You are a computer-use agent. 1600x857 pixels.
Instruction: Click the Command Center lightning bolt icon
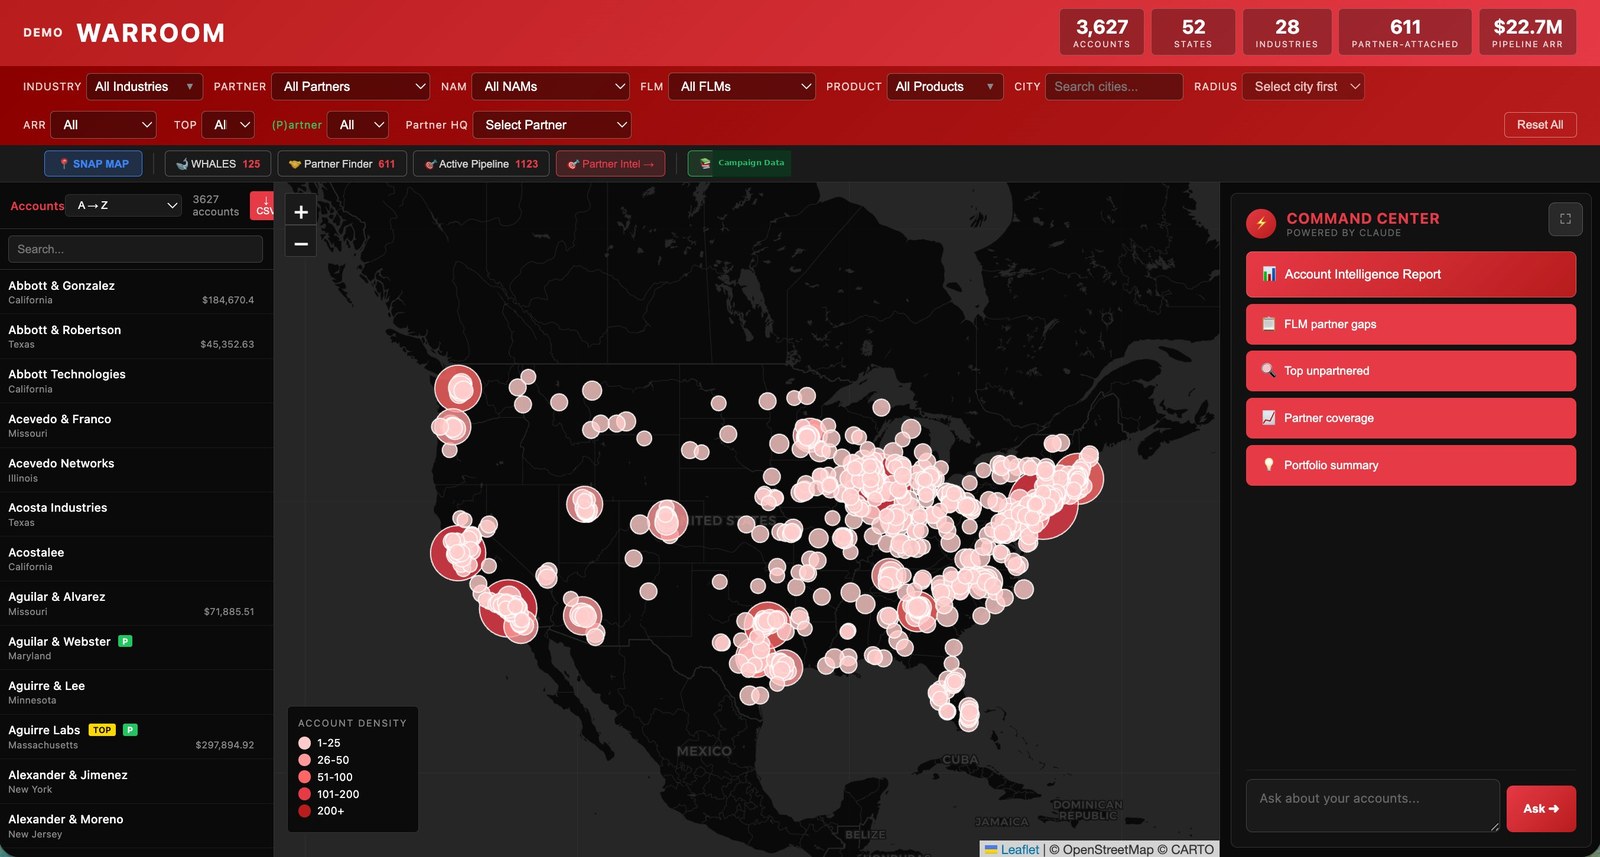click(1261, 223)
